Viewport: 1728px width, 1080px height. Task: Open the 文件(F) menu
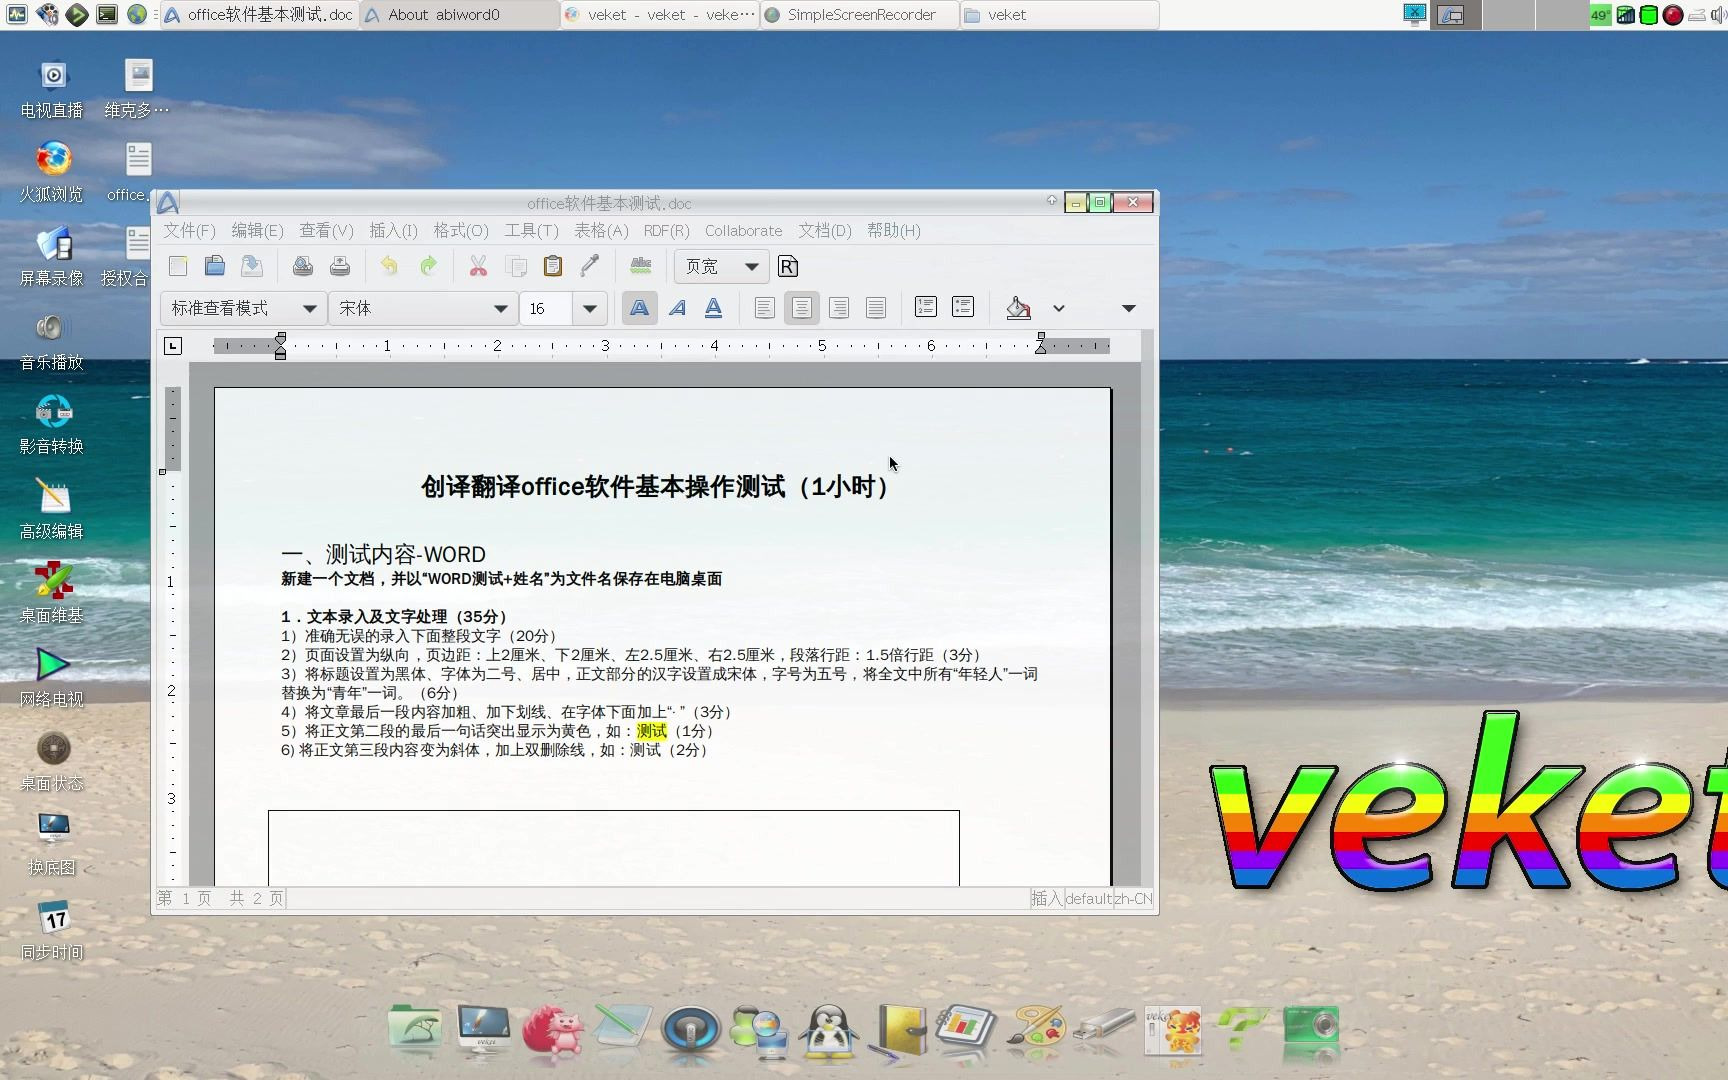tap(190, 230)
